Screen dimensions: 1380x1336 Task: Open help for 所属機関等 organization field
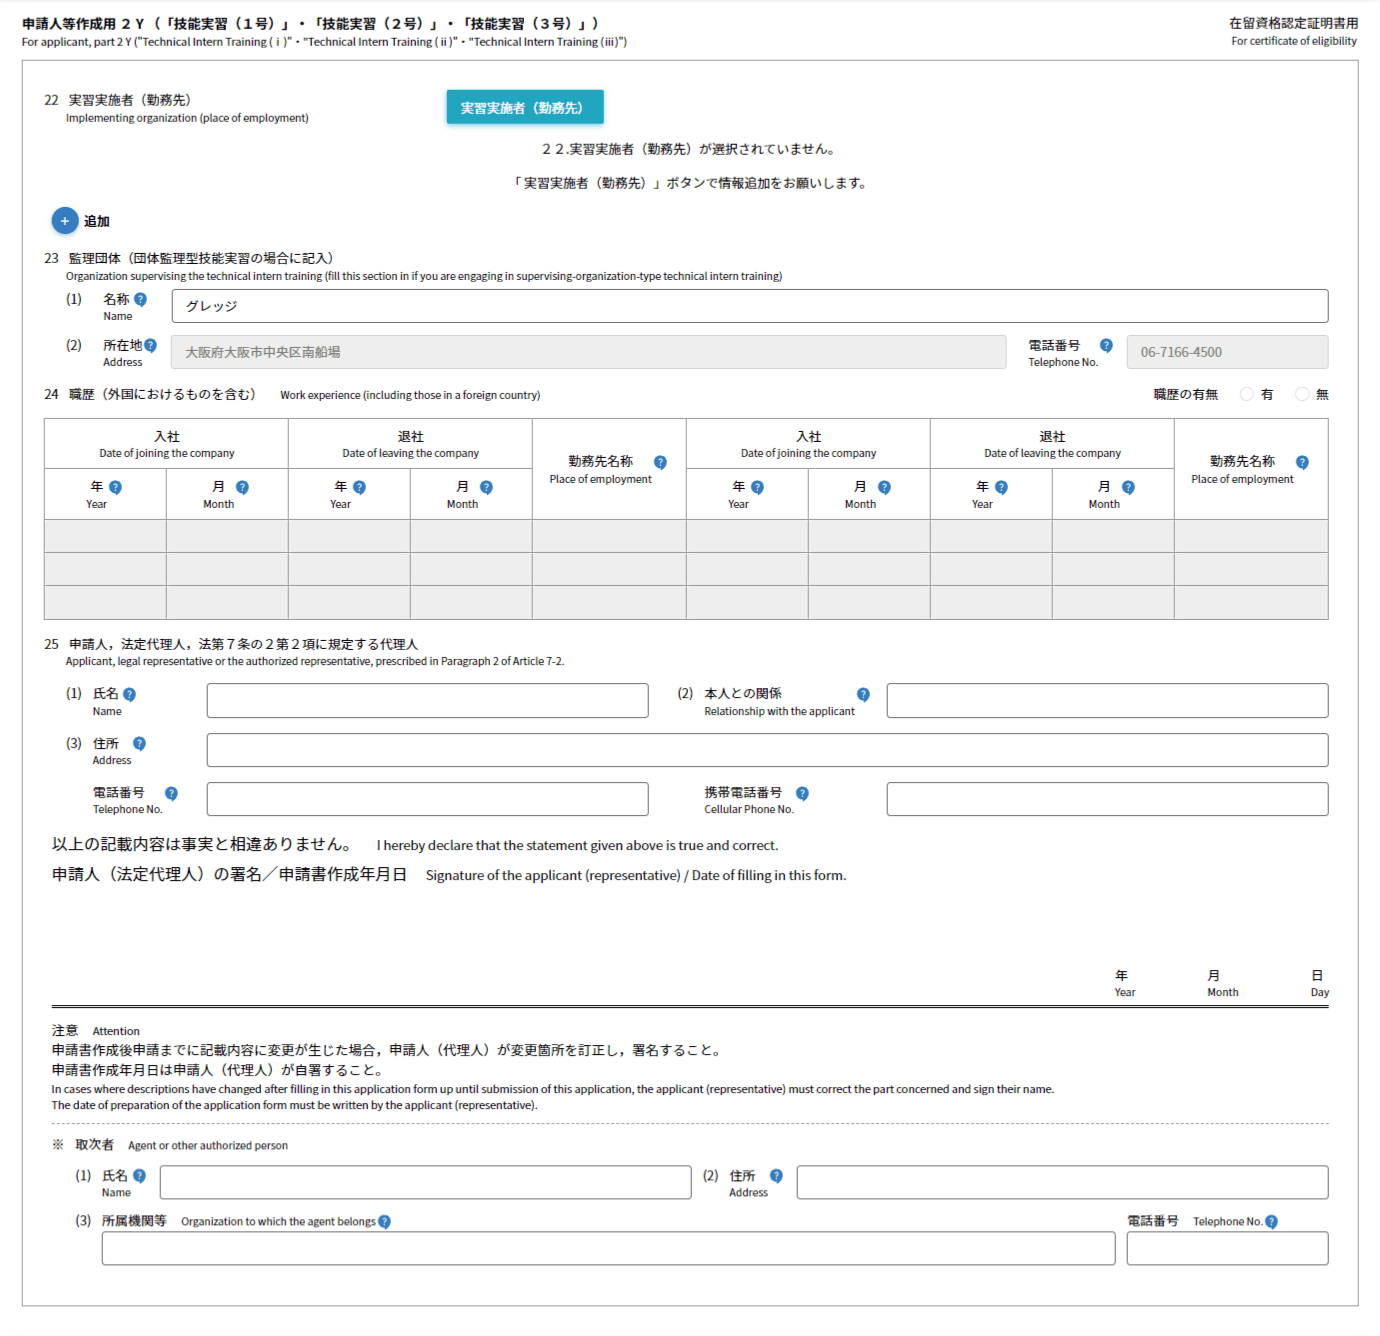point(385,1222)
